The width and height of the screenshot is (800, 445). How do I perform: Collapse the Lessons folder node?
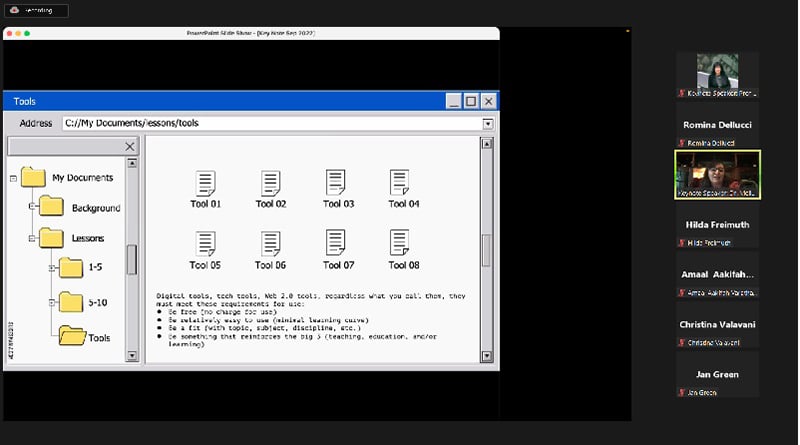point(33,238)
